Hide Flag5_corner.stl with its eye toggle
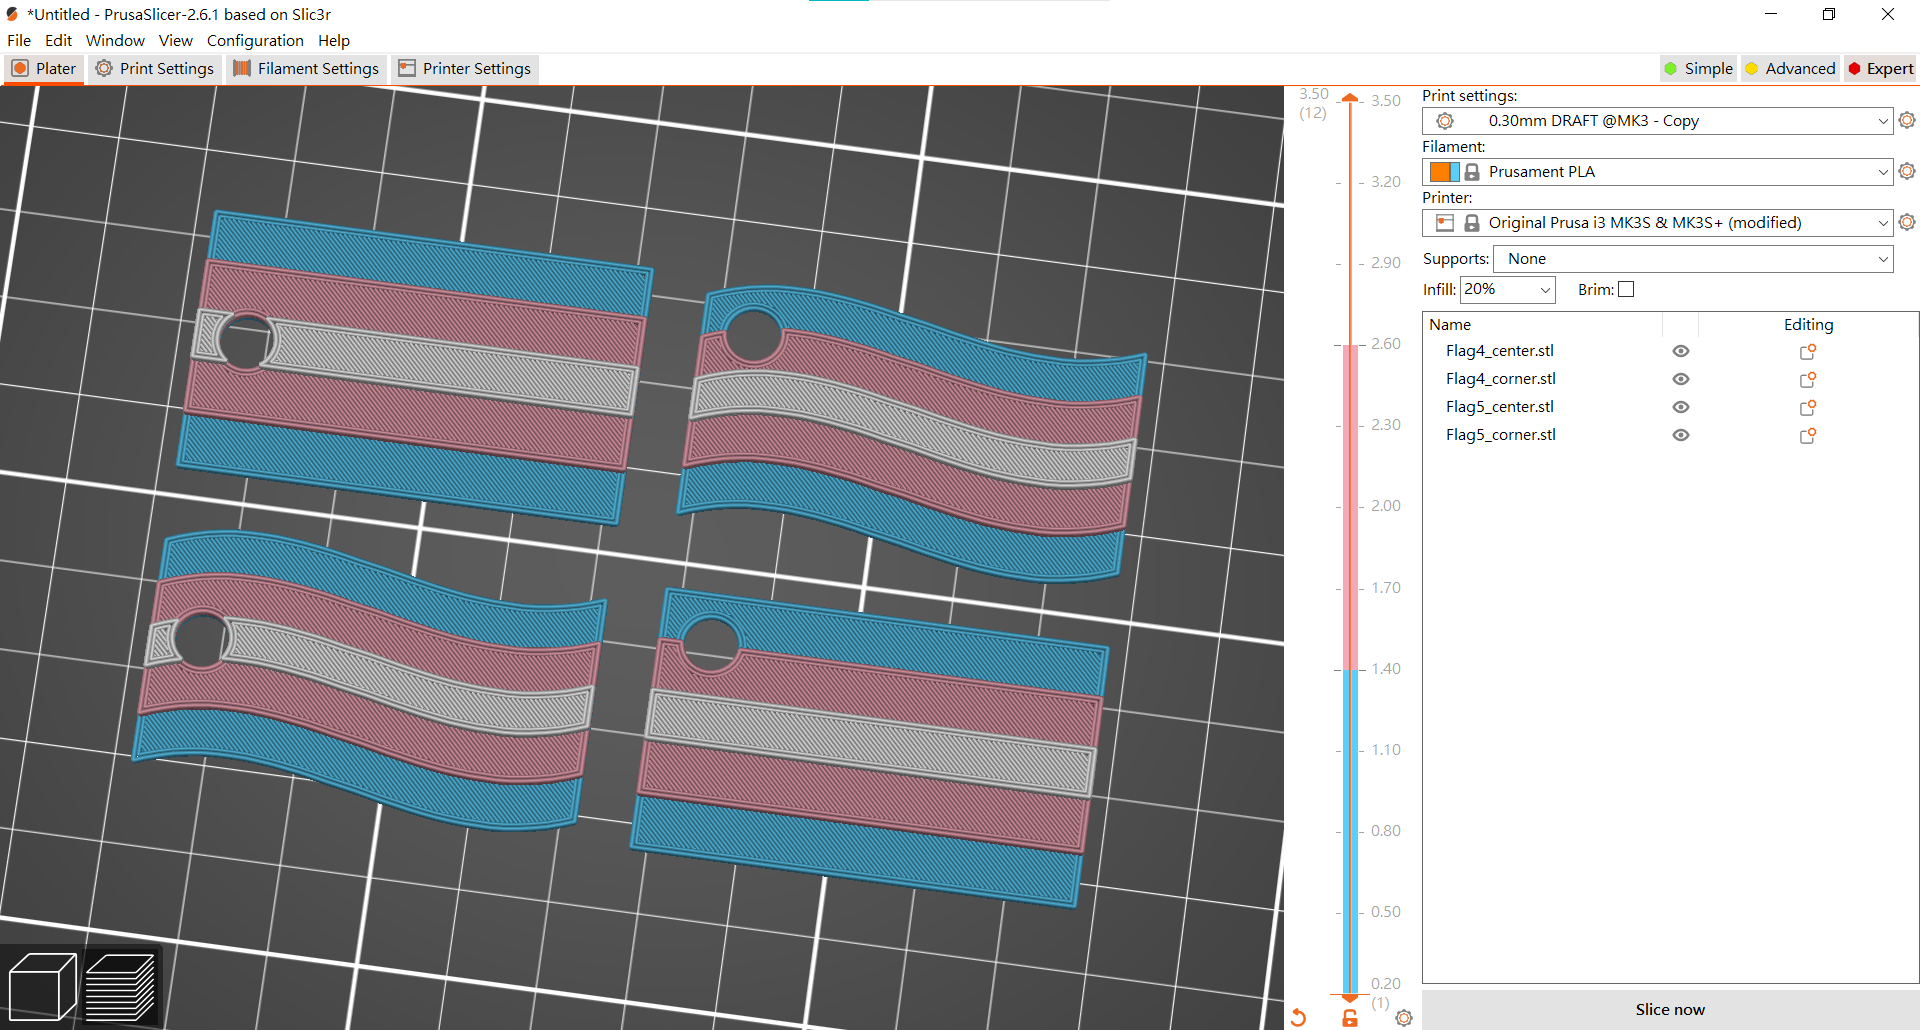This screenshot has height=1030, width=1920. click(x=1680, y=435)
